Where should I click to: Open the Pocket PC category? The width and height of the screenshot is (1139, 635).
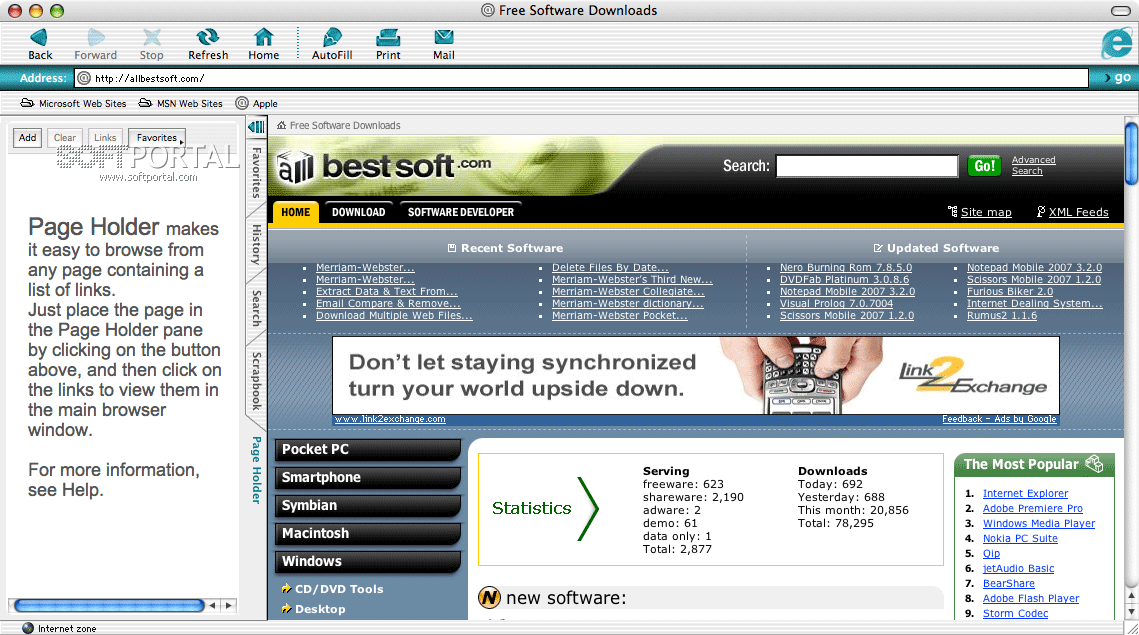[x=368, y=450]
